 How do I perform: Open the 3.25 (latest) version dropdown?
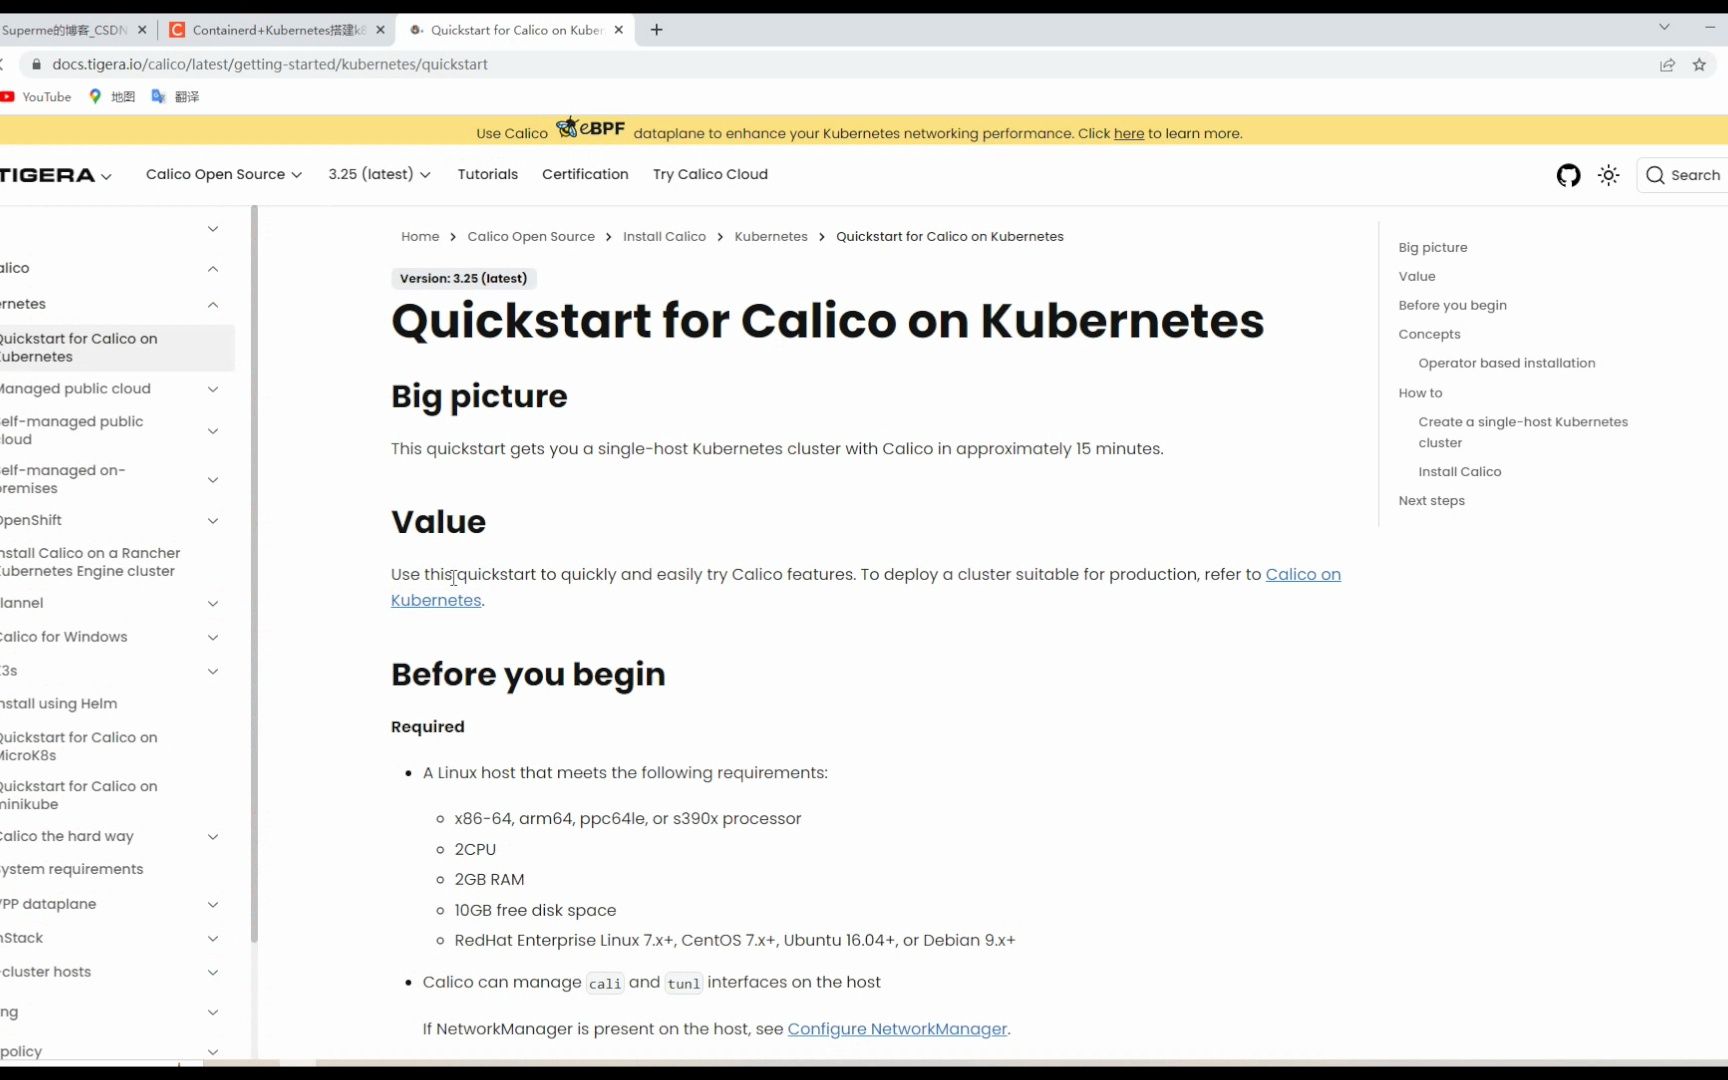[379, 174]
